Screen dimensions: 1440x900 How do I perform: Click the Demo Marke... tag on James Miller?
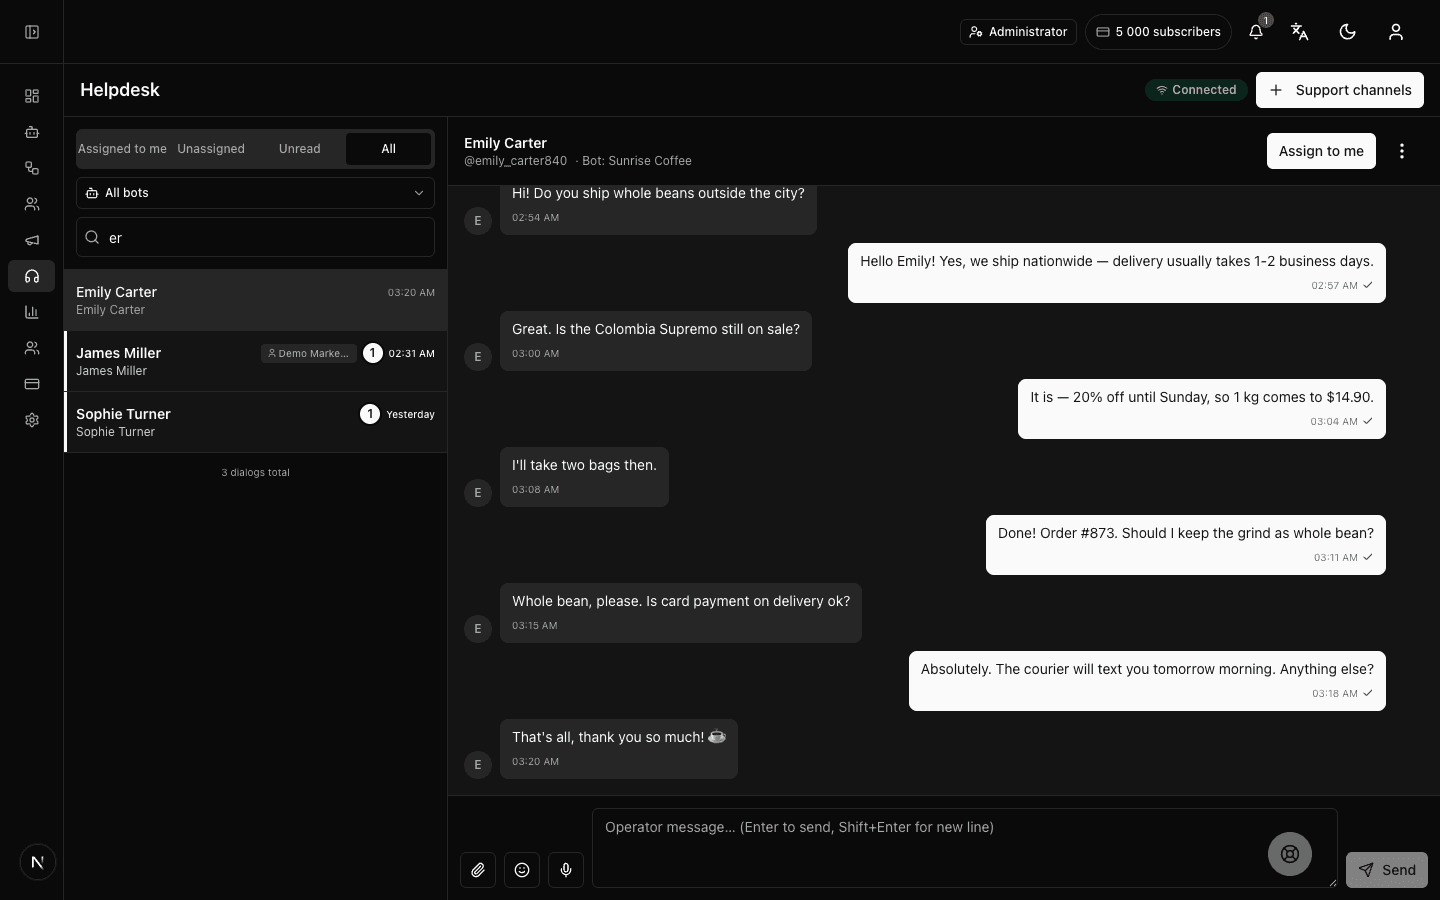(x=309, y=353)
